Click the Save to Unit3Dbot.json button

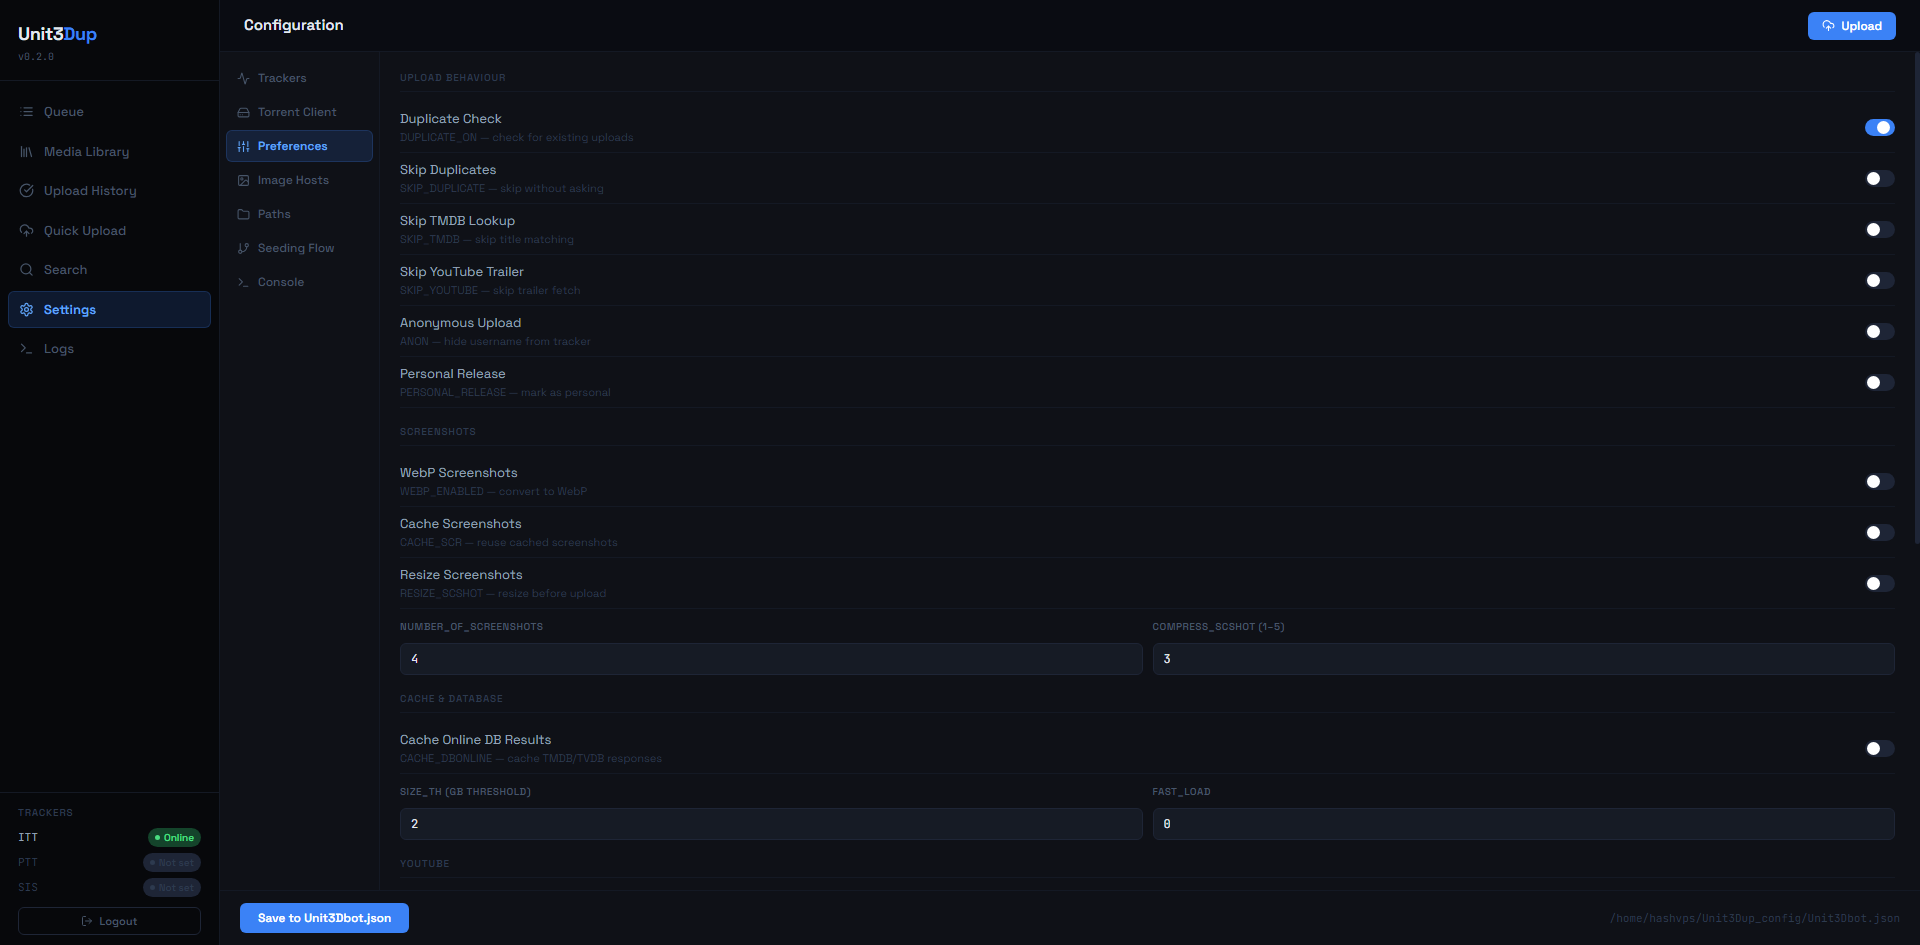click(323, 917)
